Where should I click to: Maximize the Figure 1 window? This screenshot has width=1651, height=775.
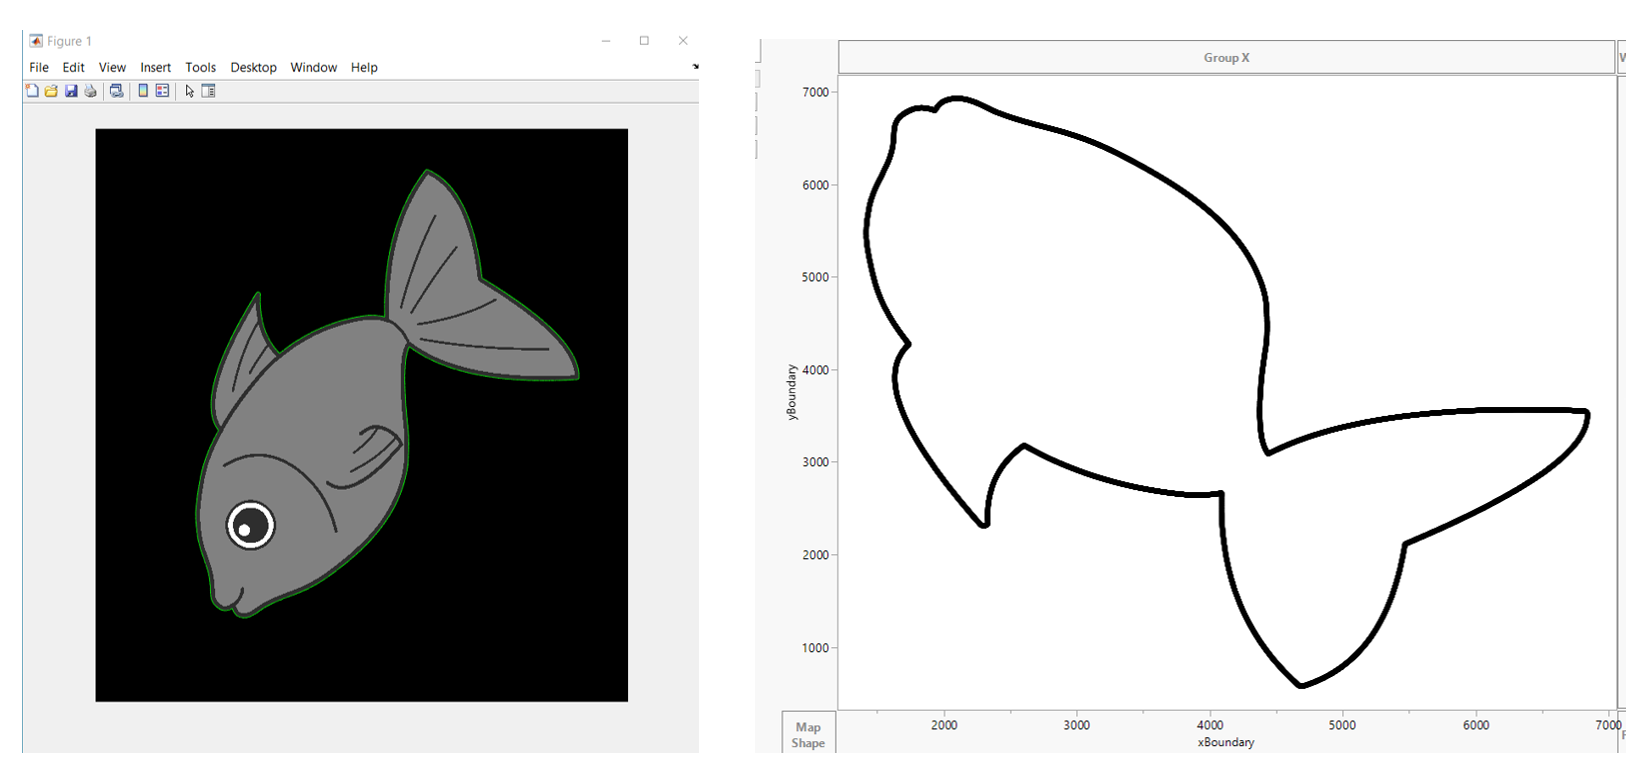pyautogui.click(x=644, y=41)
